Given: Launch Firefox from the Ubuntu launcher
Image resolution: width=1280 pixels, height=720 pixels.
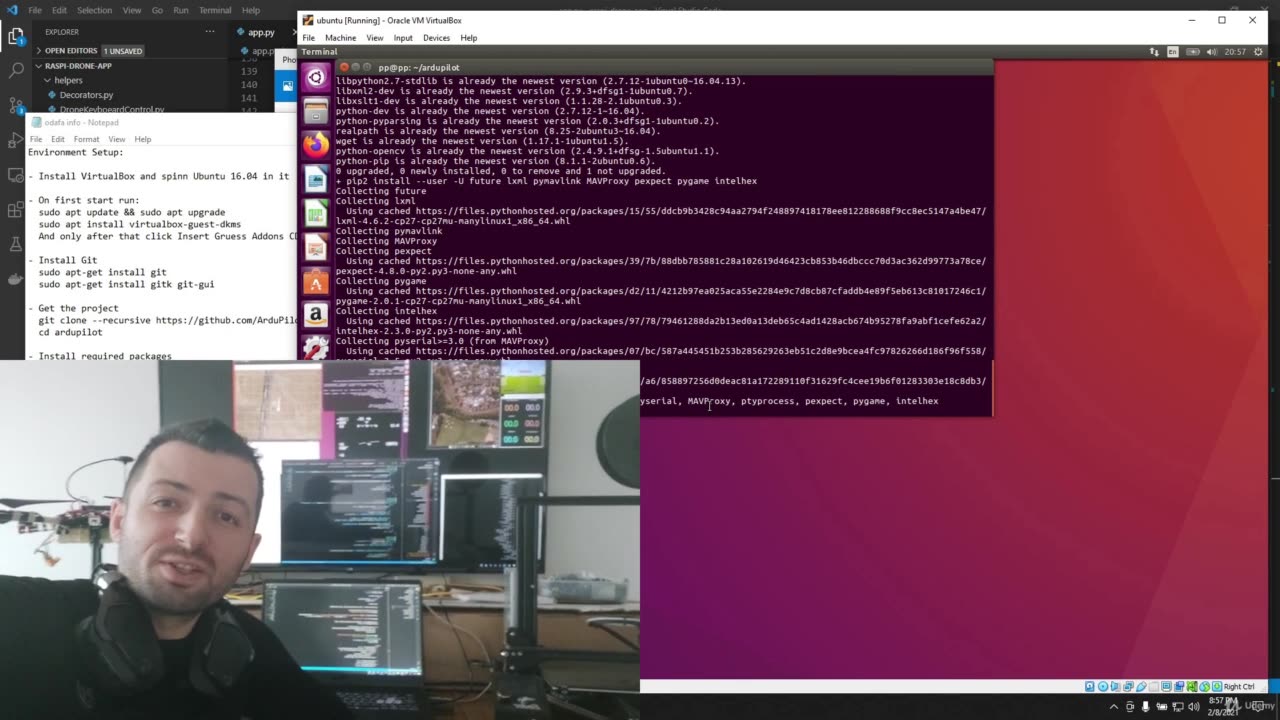Looking at the screenshot, I should pos(316,145).
